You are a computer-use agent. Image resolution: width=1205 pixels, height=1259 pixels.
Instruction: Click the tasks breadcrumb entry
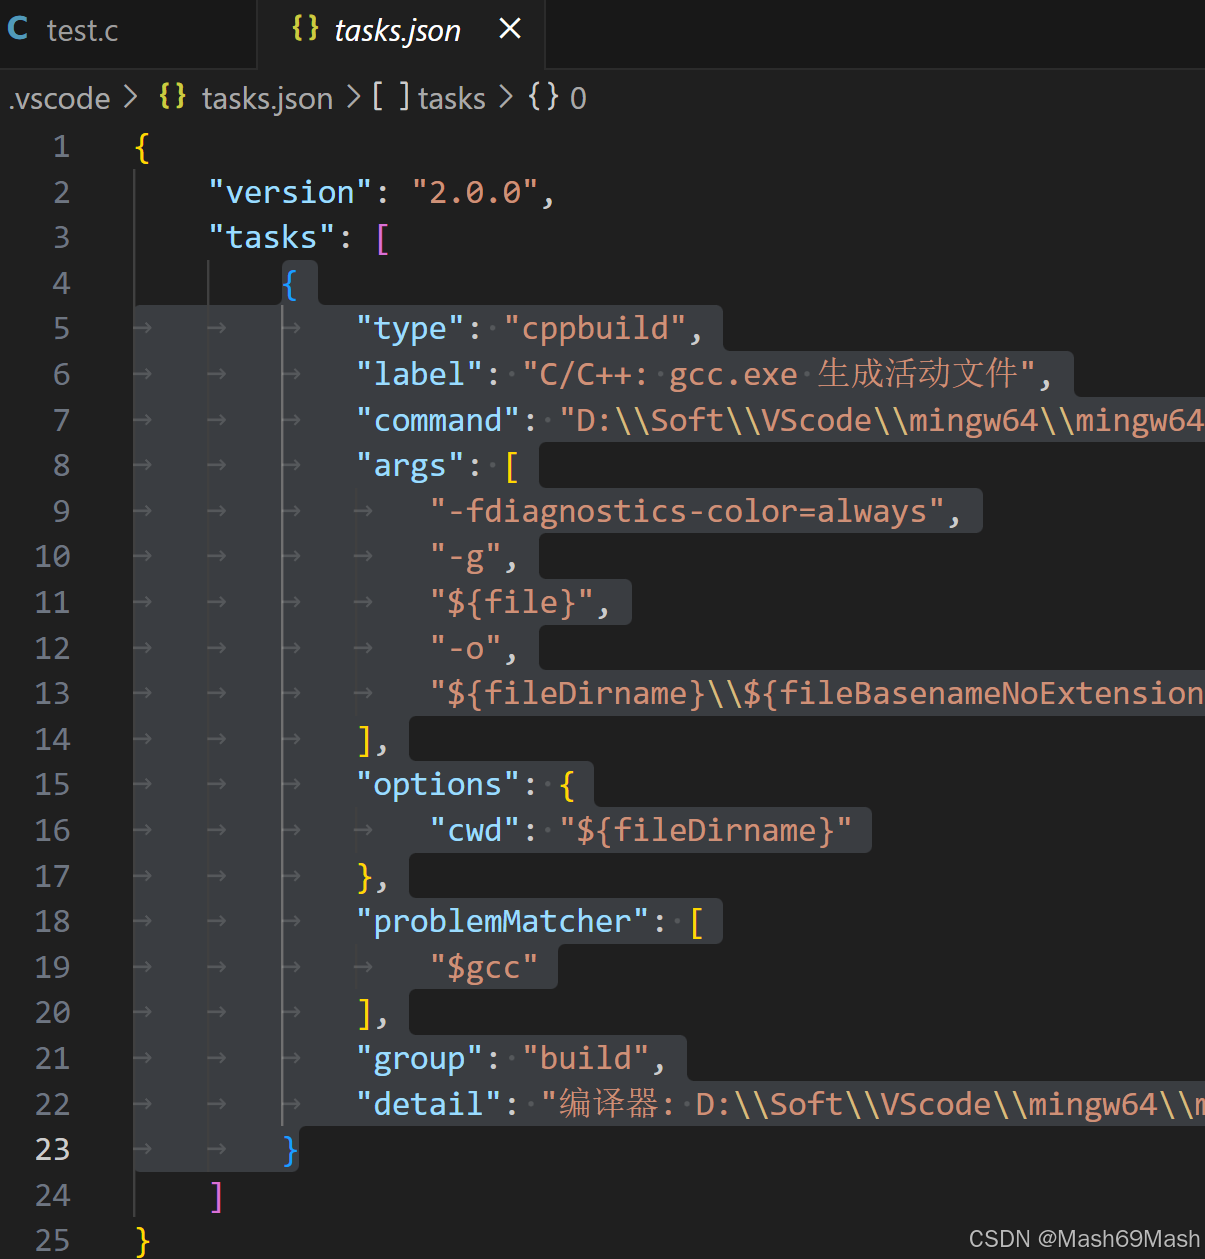[x=451, y=97]
